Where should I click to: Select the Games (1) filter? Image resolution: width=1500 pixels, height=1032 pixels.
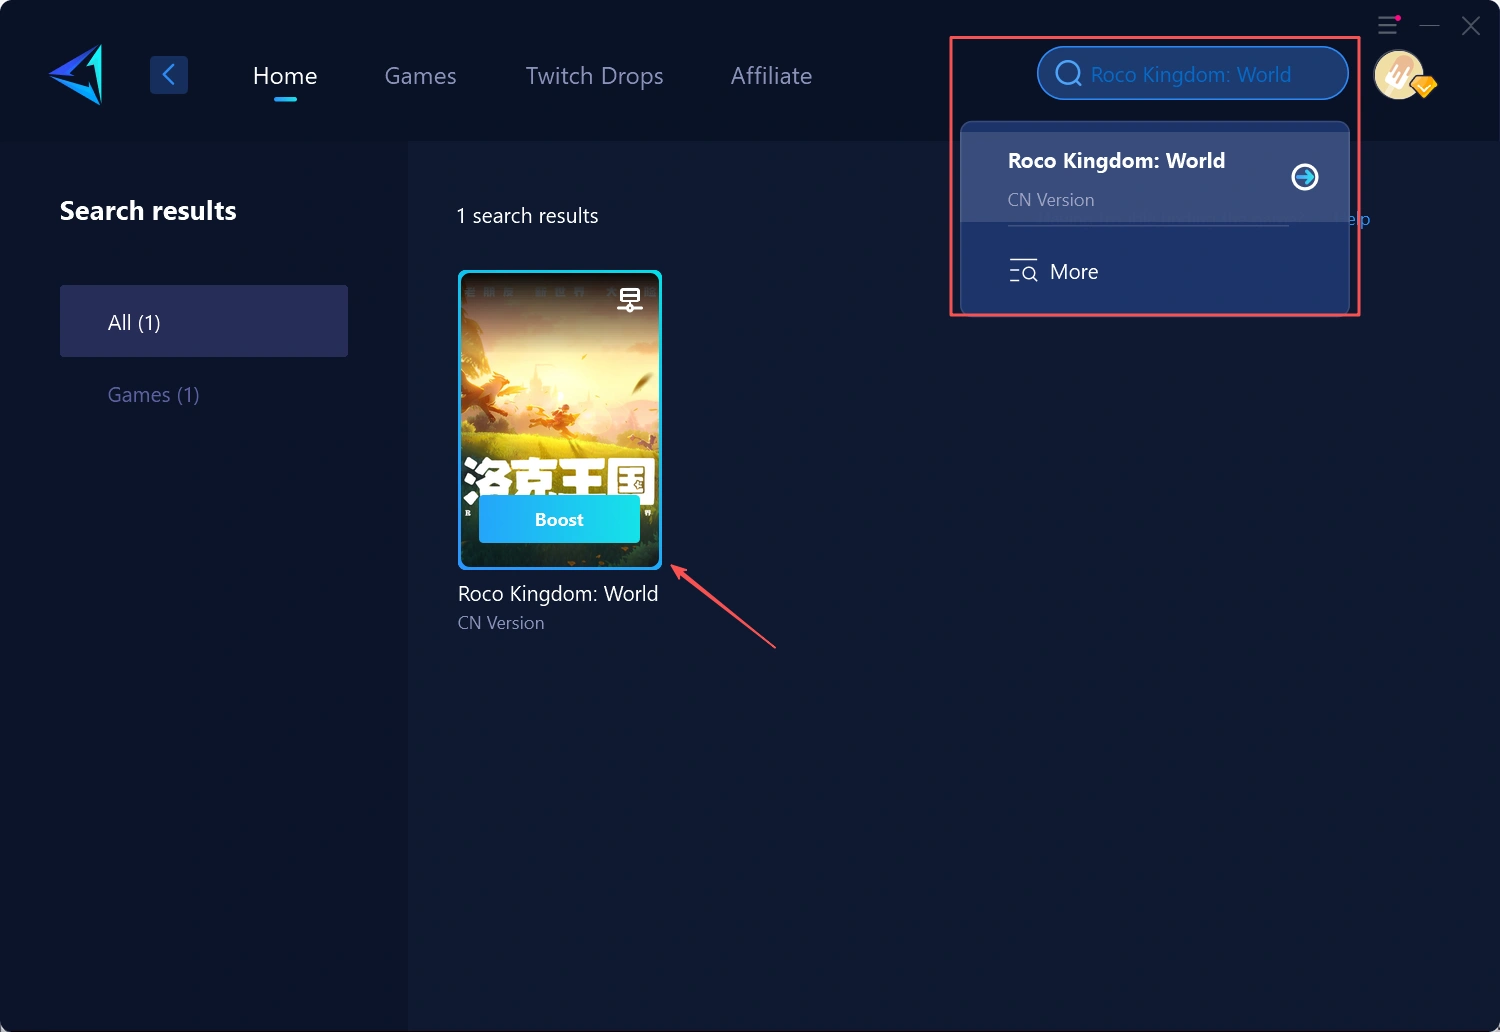click(x=153, y=394)
